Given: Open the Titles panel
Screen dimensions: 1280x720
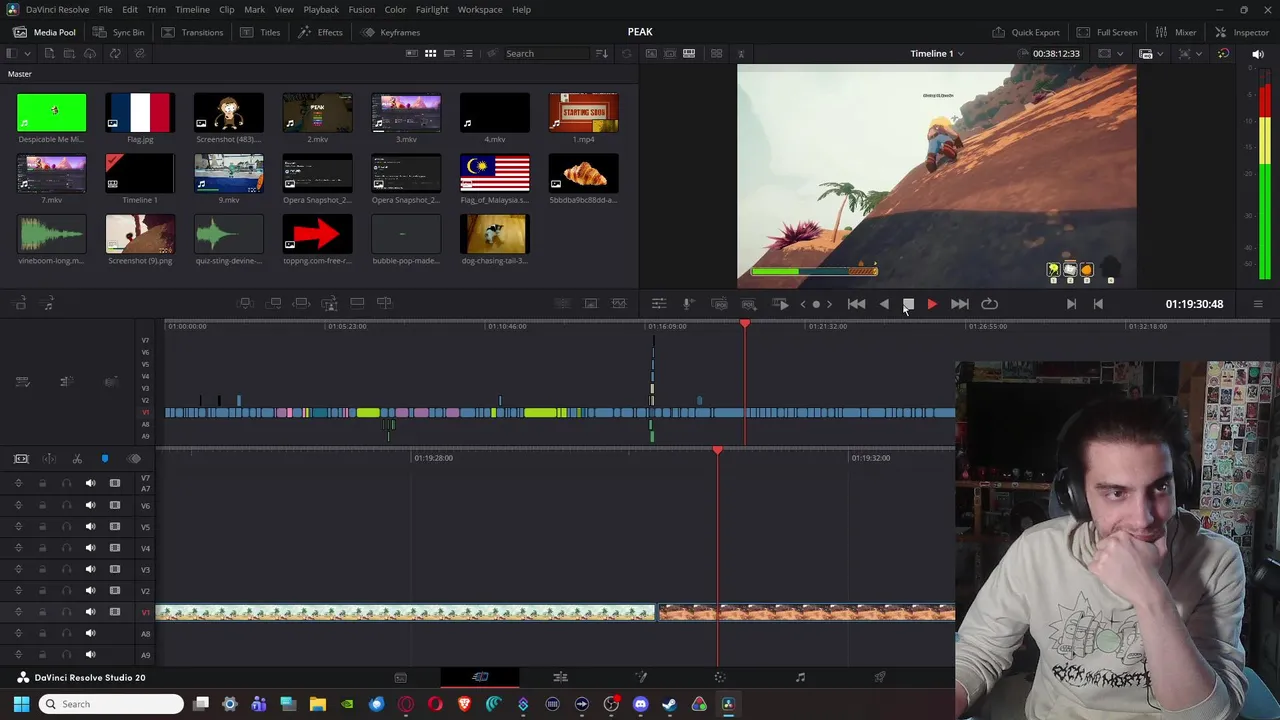Looking at the screenshot, I should click(x=261, y=32).
